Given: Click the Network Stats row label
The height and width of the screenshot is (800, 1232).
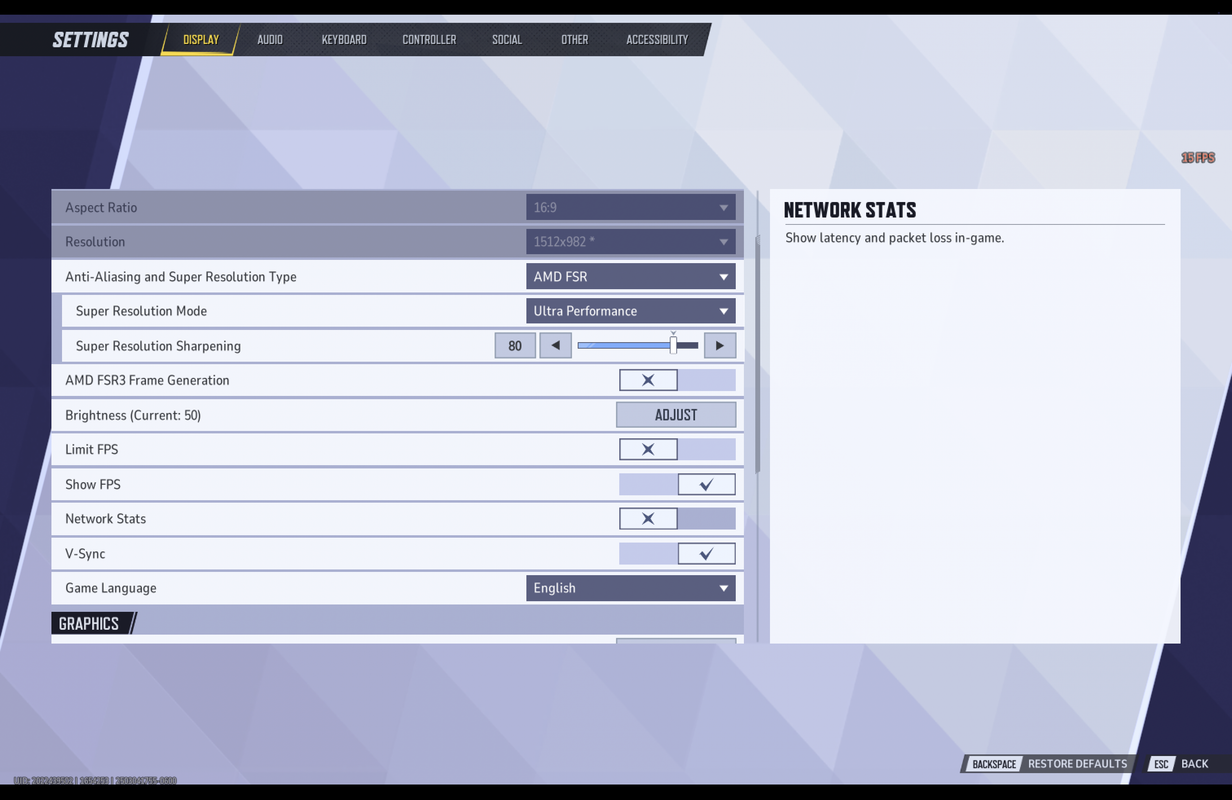Looking at the screenshot, I should tap(105, 519).
